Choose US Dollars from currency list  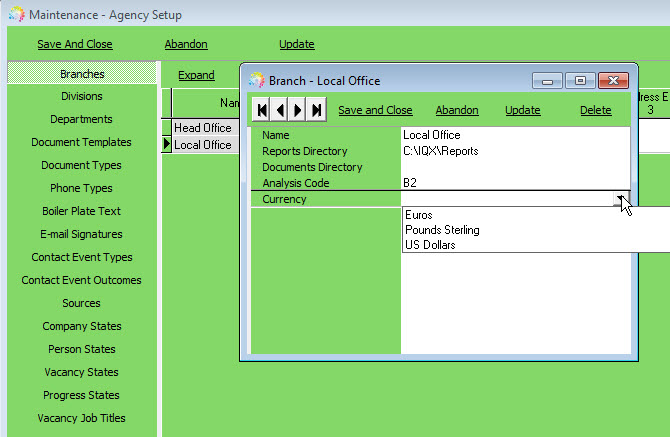point(430,245)
